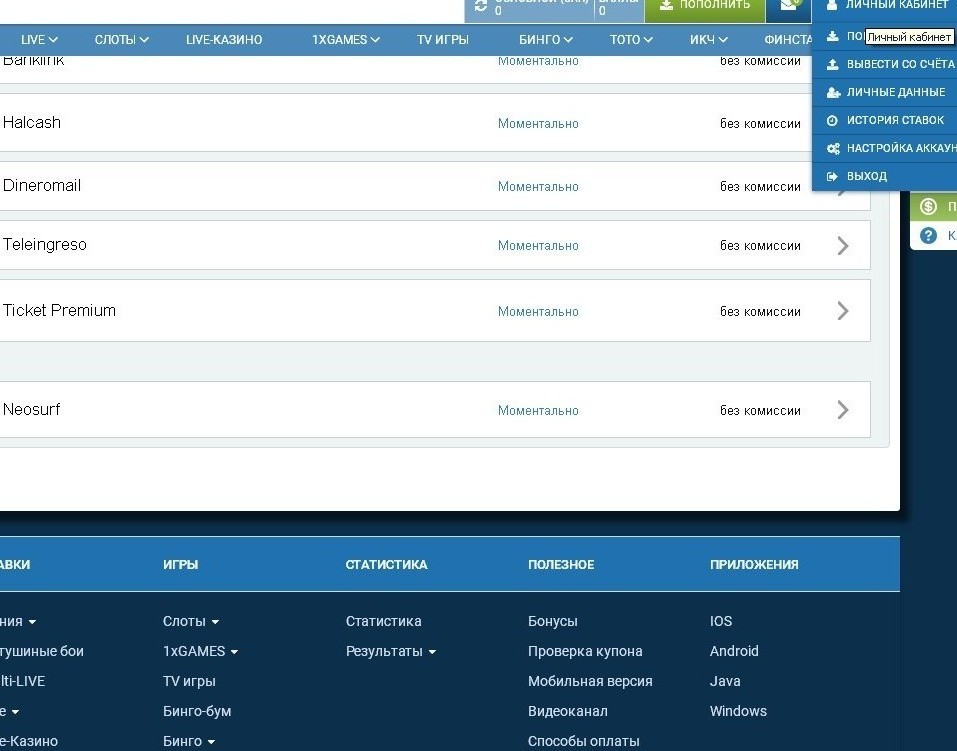Select the Teleingreso payment method

[x=435, y=245]
